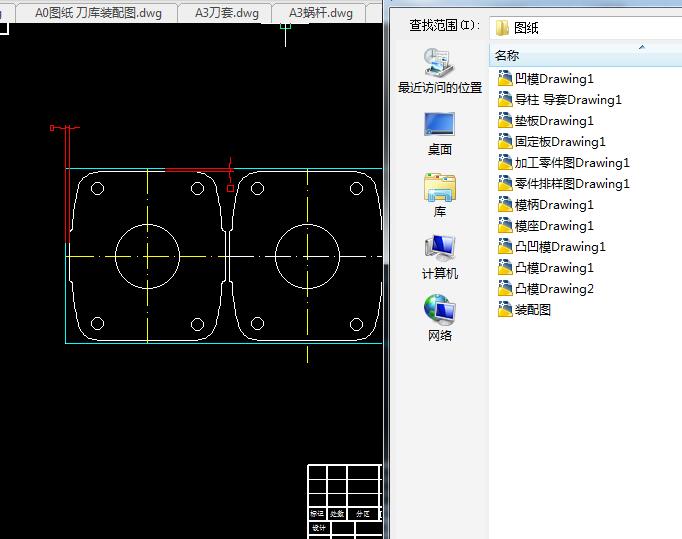The height and width of the screenshot is (539, 682).
Task: Click the file name 模座Drawing1
Action: click(x=554, y=226)
